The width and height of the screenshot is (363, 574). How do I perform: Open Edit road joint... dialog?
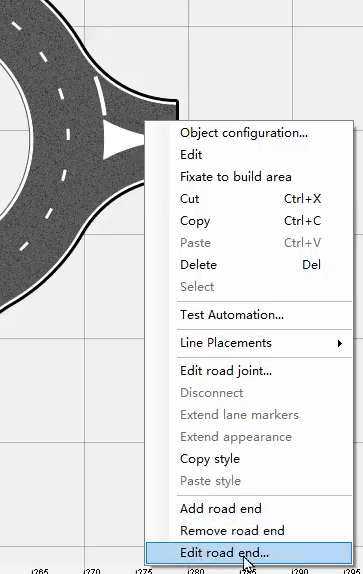[x=249, y=371]
